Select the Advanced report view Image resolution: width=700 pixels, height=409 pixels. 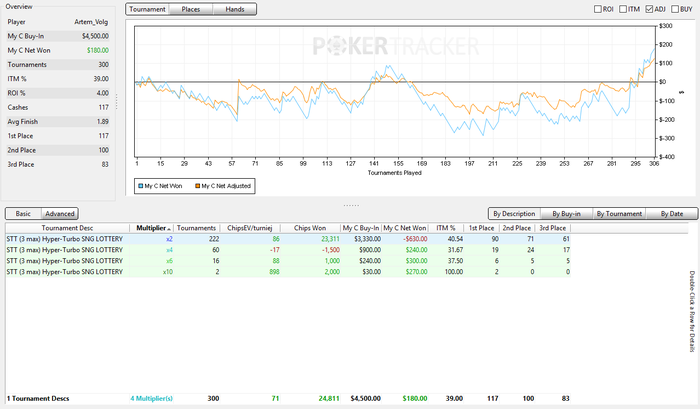59,213
